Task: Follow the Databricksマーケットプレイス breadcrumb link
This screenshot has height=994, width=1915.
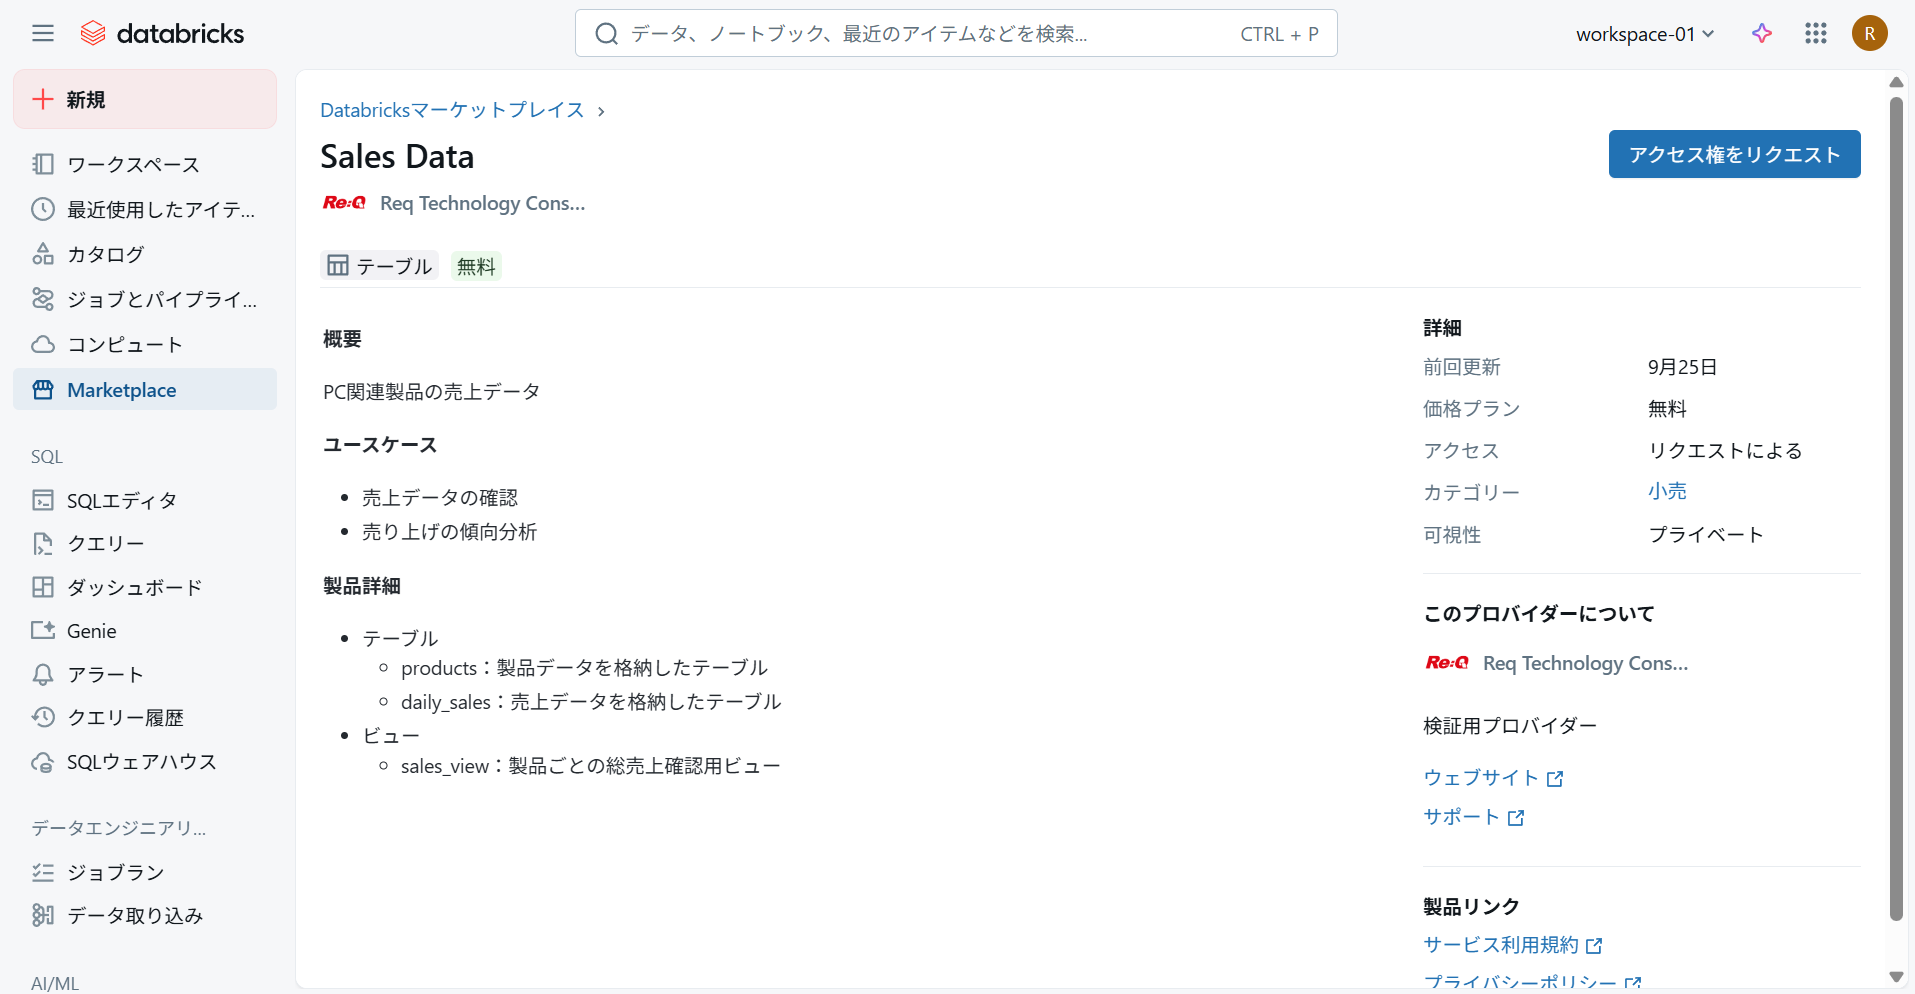Action: [x=452, y=110]
